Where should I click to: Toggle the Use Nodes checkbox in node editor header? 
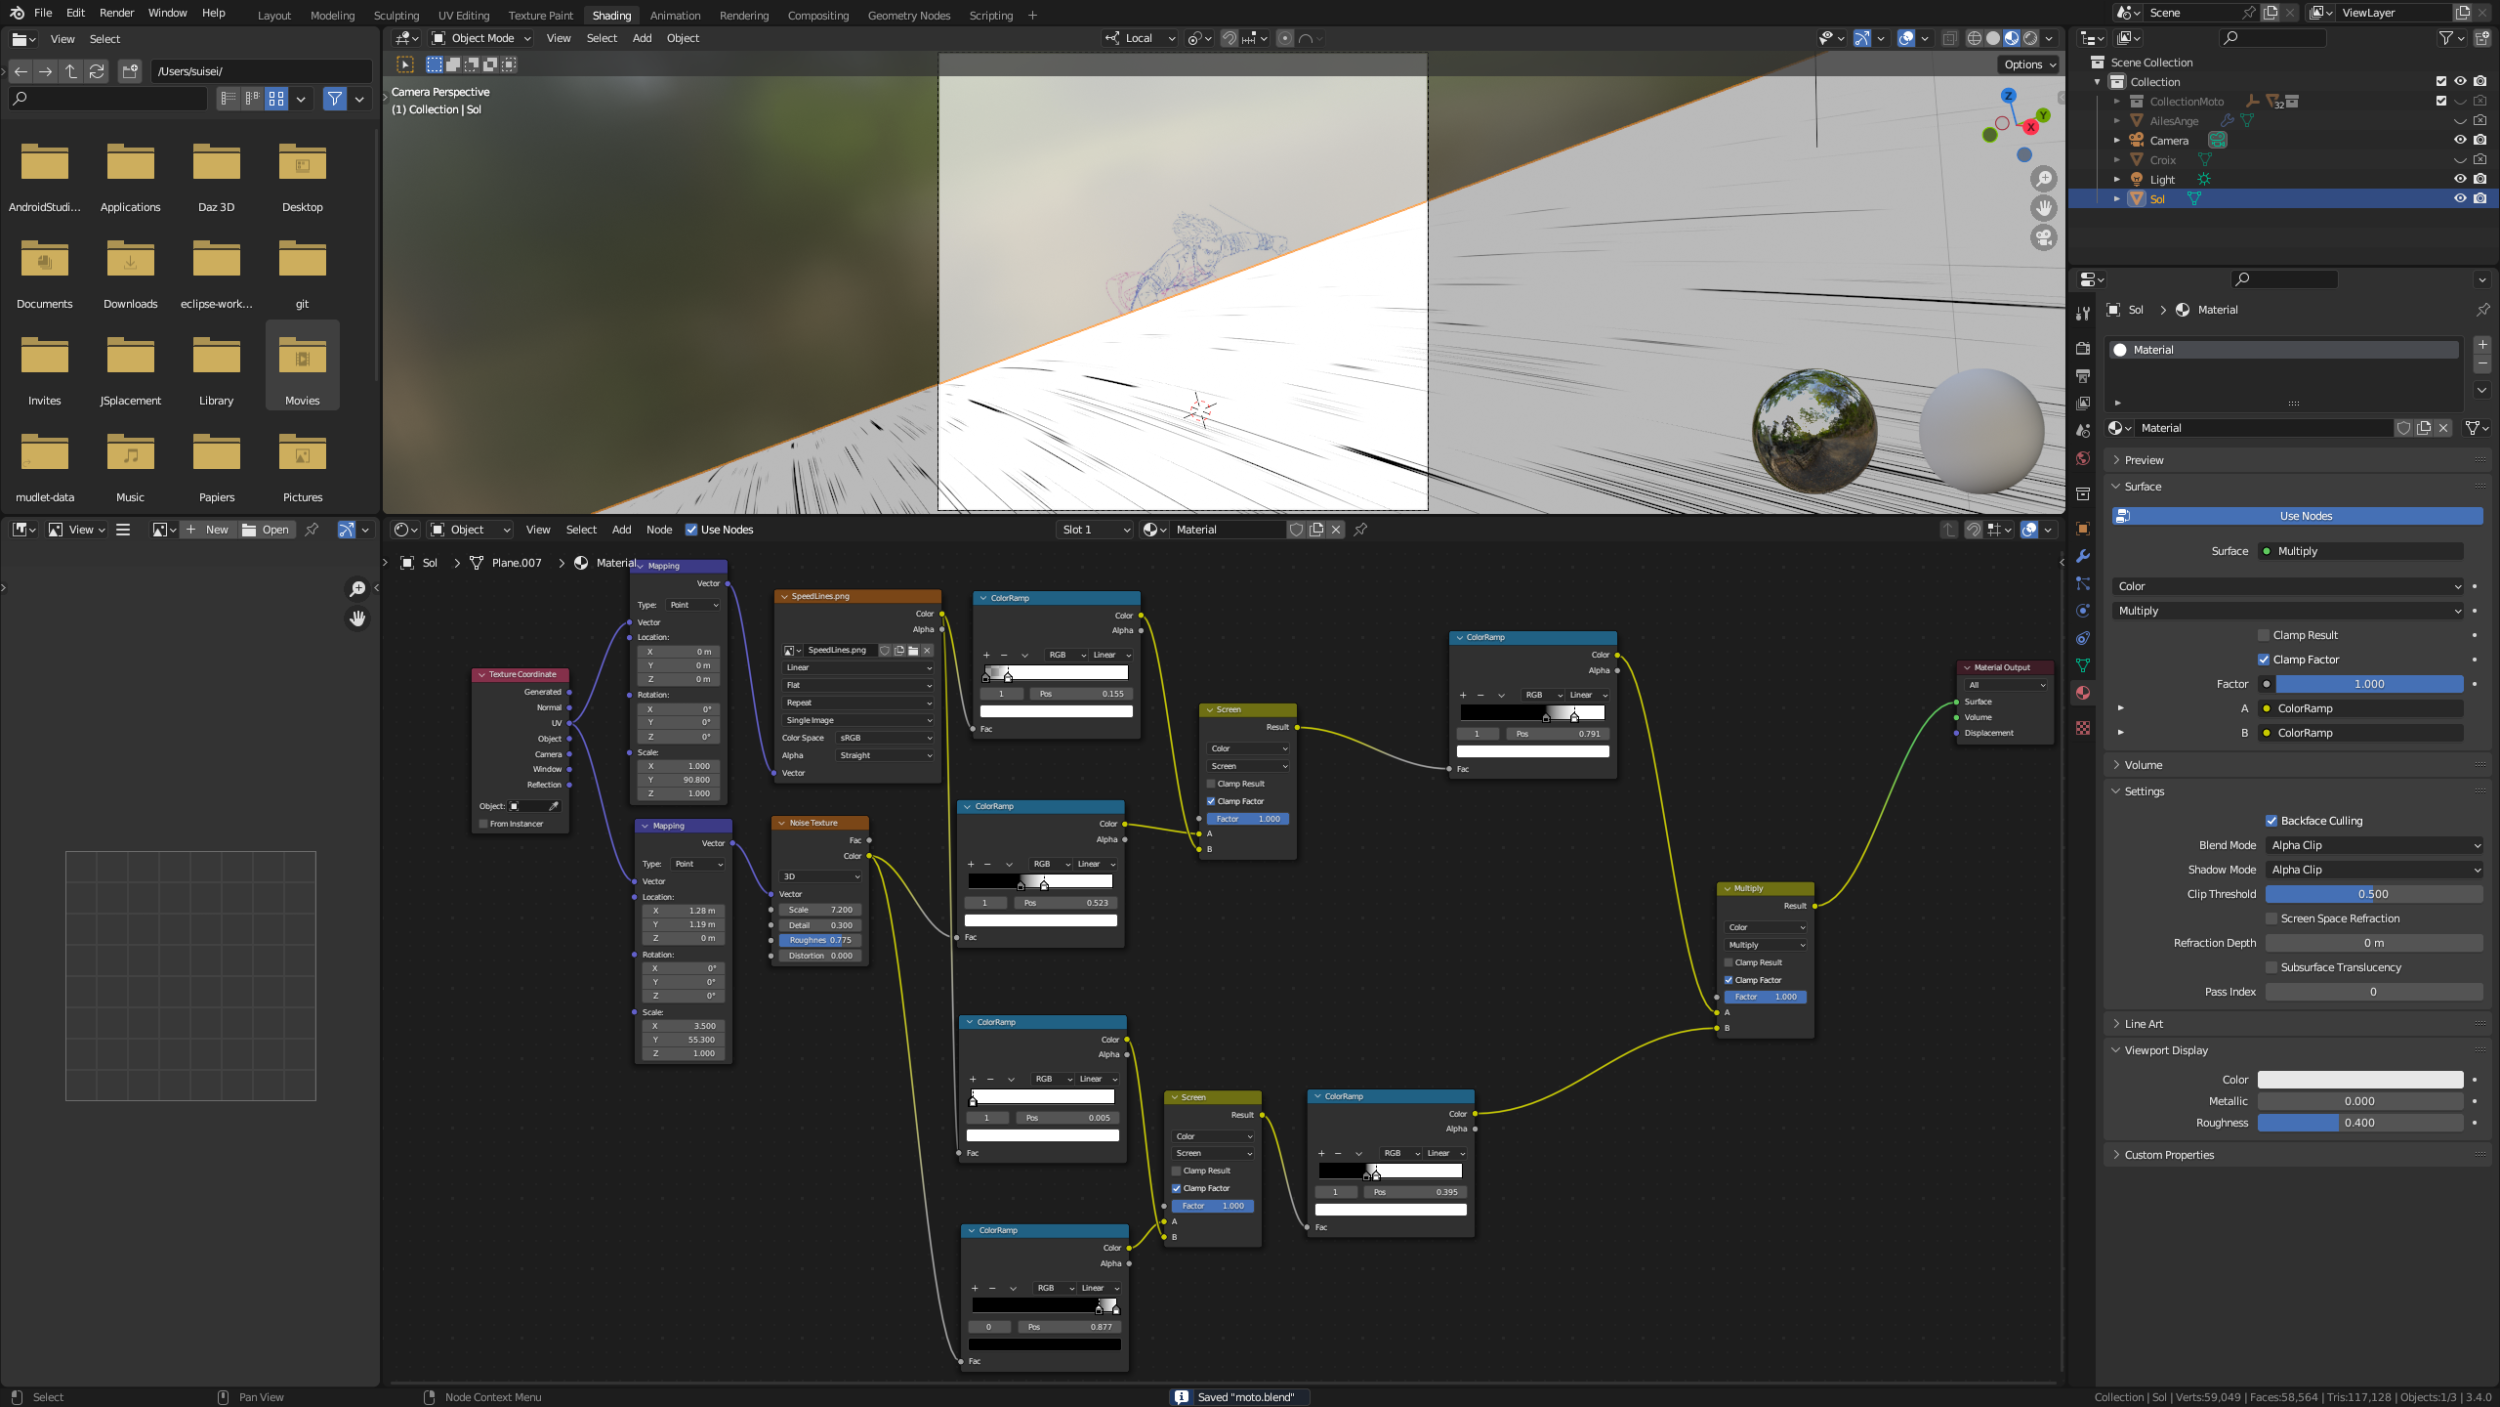(x=691, y=530)
